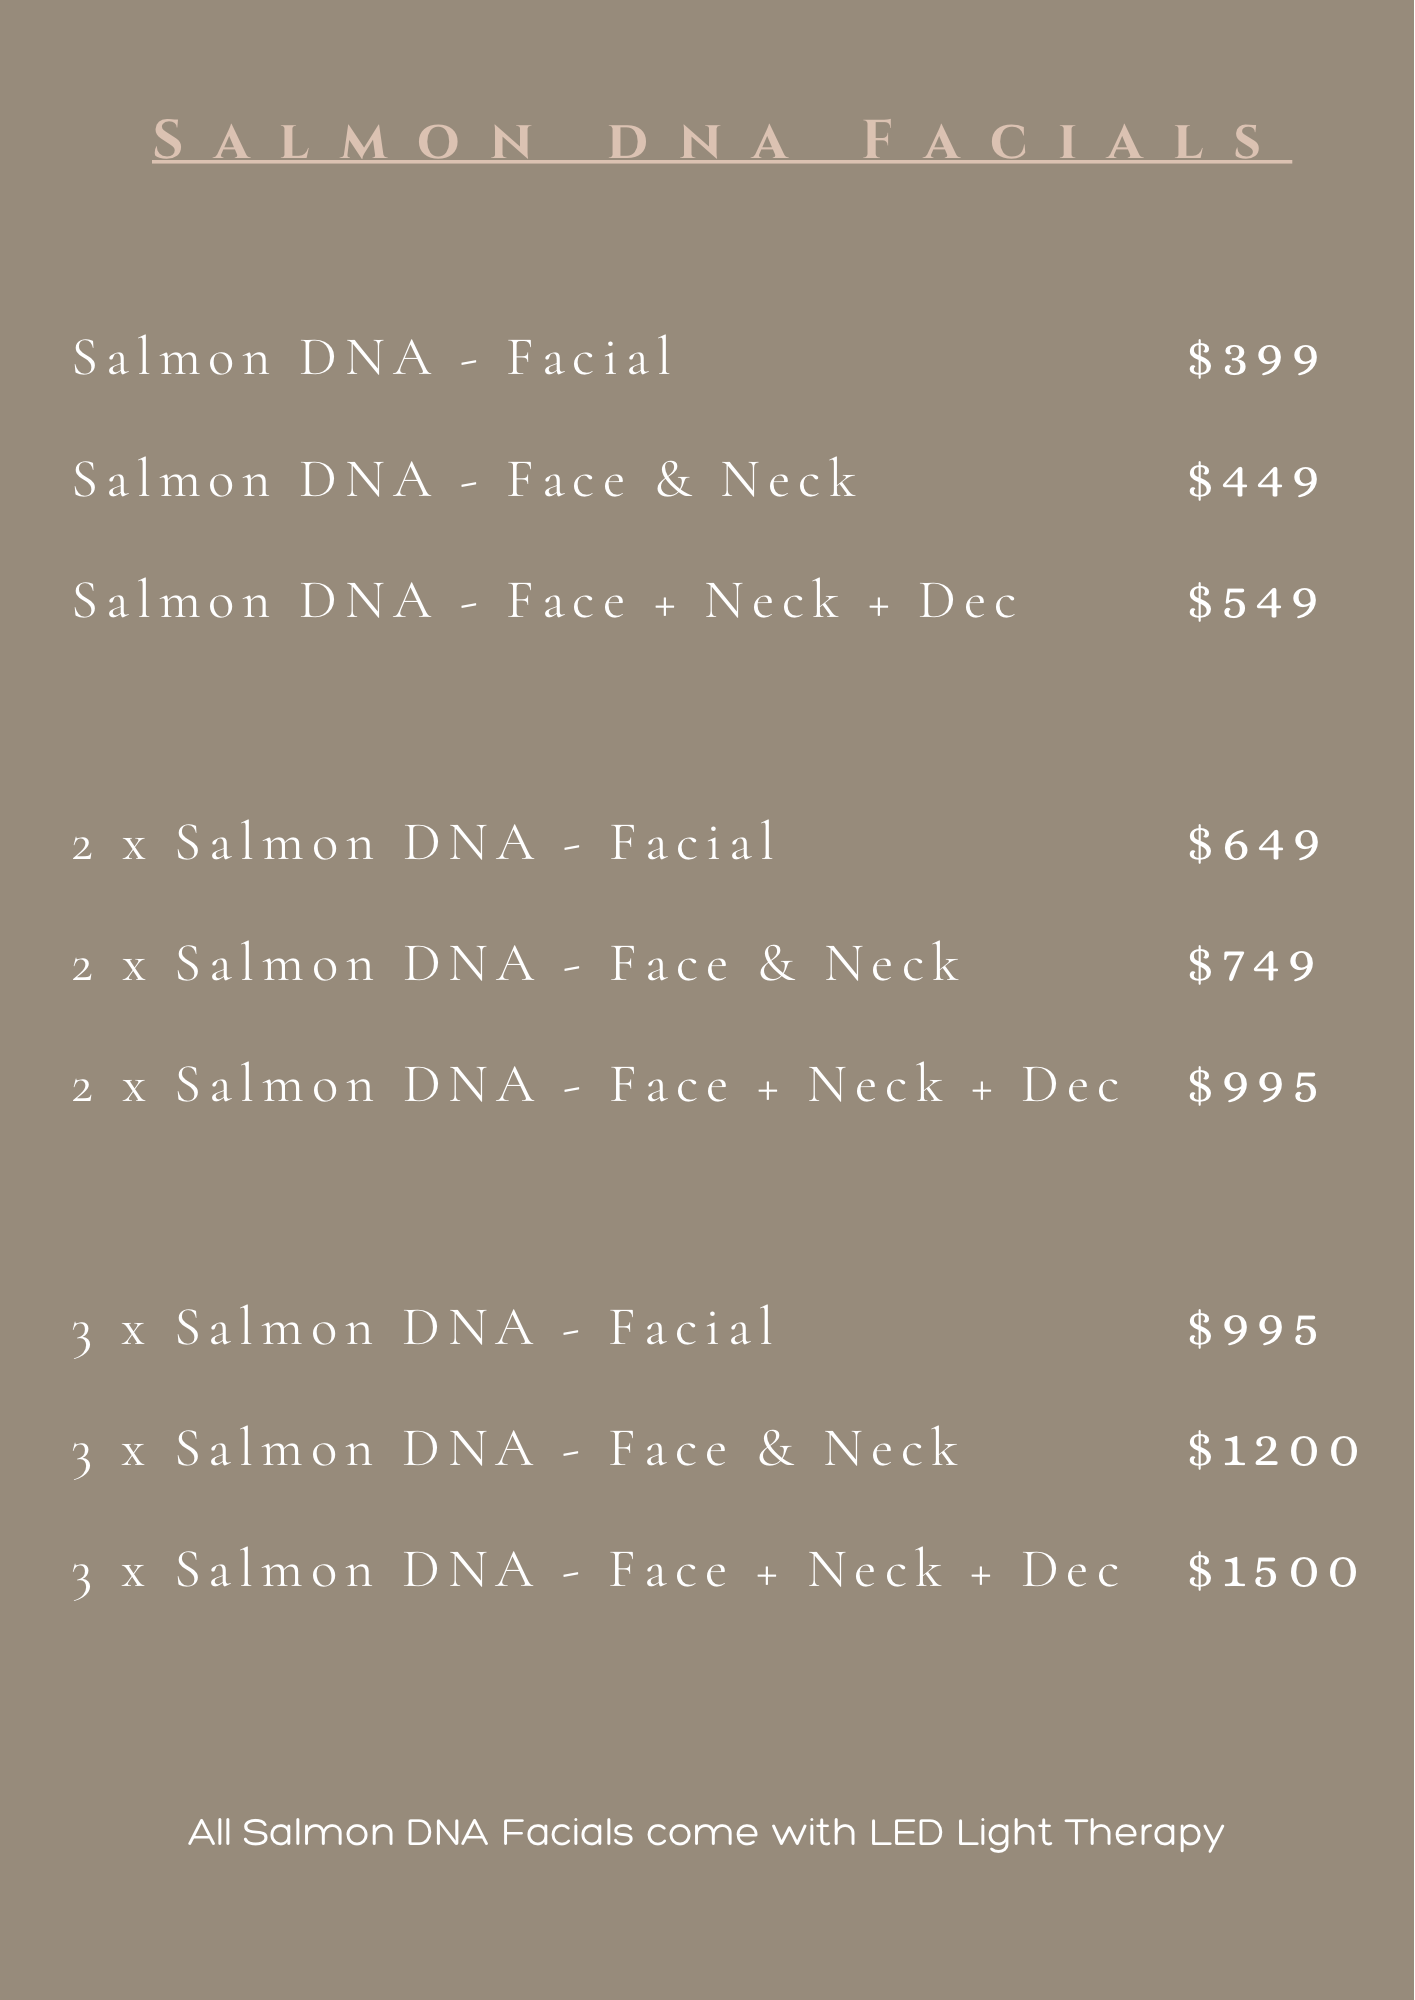Select 2 x Salmon DNA - Face + Neck + Dec
Screen dimensions: 1415x2000
pos(596,1087)
